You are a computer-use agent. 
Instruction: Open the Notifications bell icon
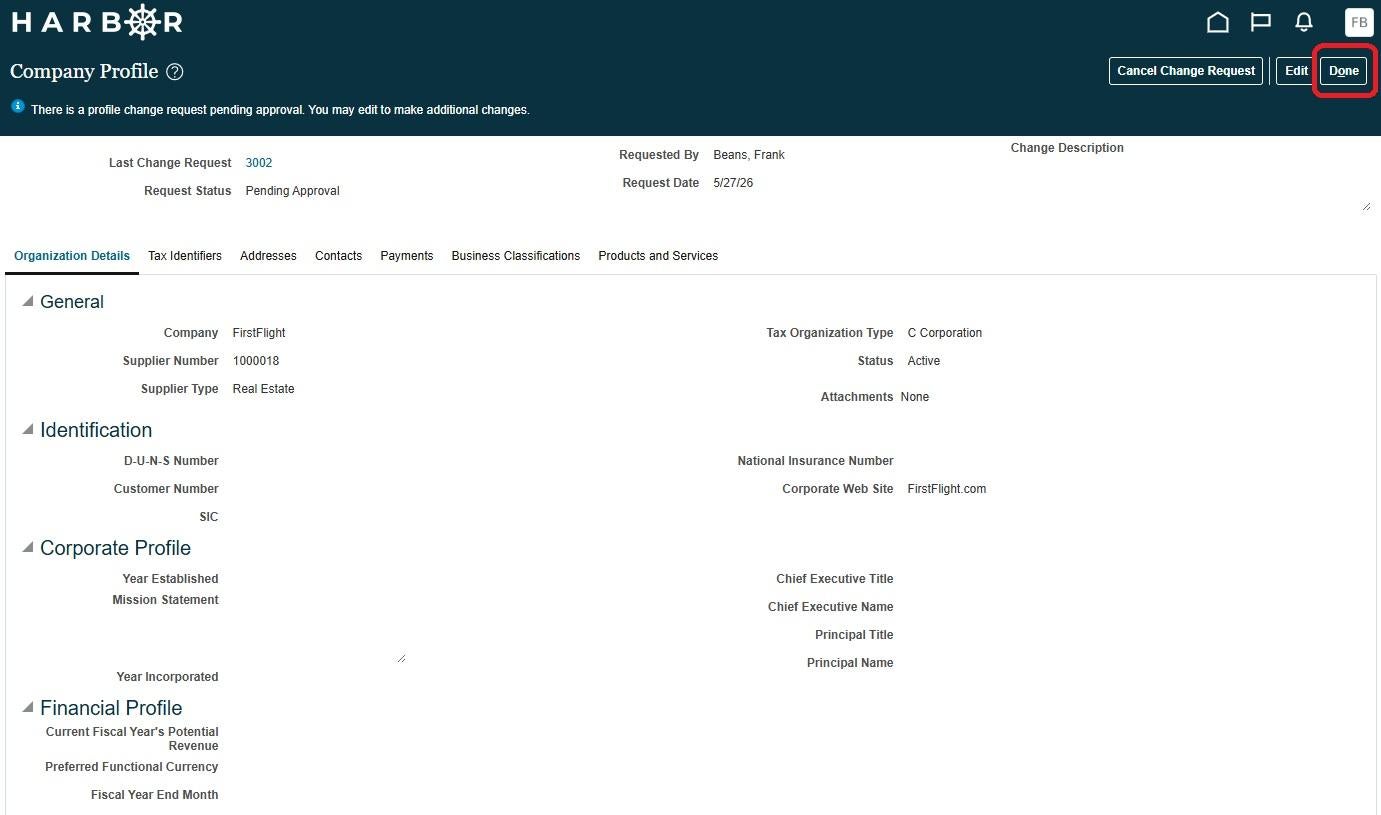coord(1304,22)
